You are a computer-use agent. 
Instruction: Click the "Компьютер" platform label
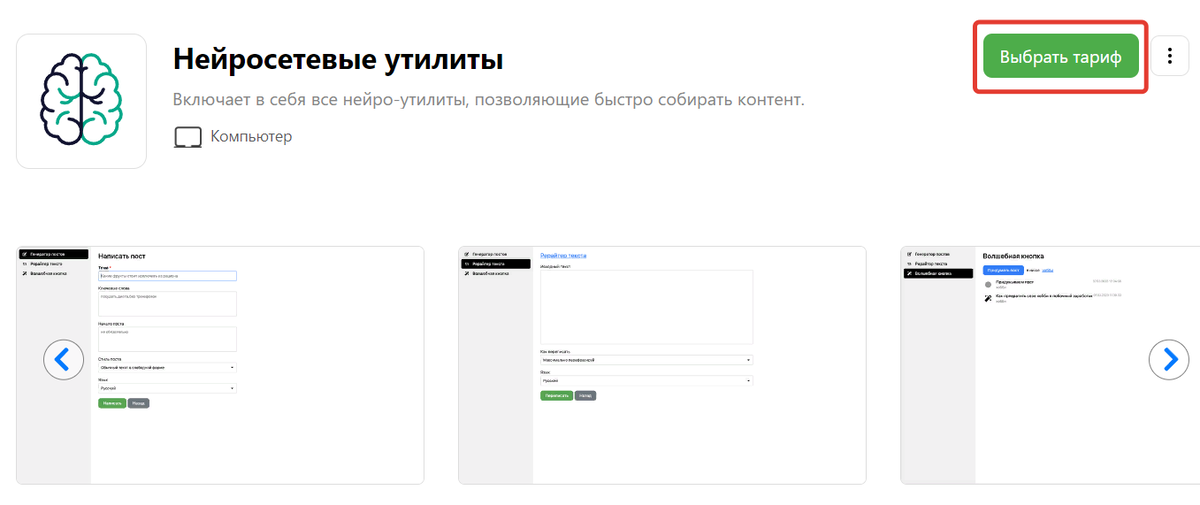tap(251, 137)
